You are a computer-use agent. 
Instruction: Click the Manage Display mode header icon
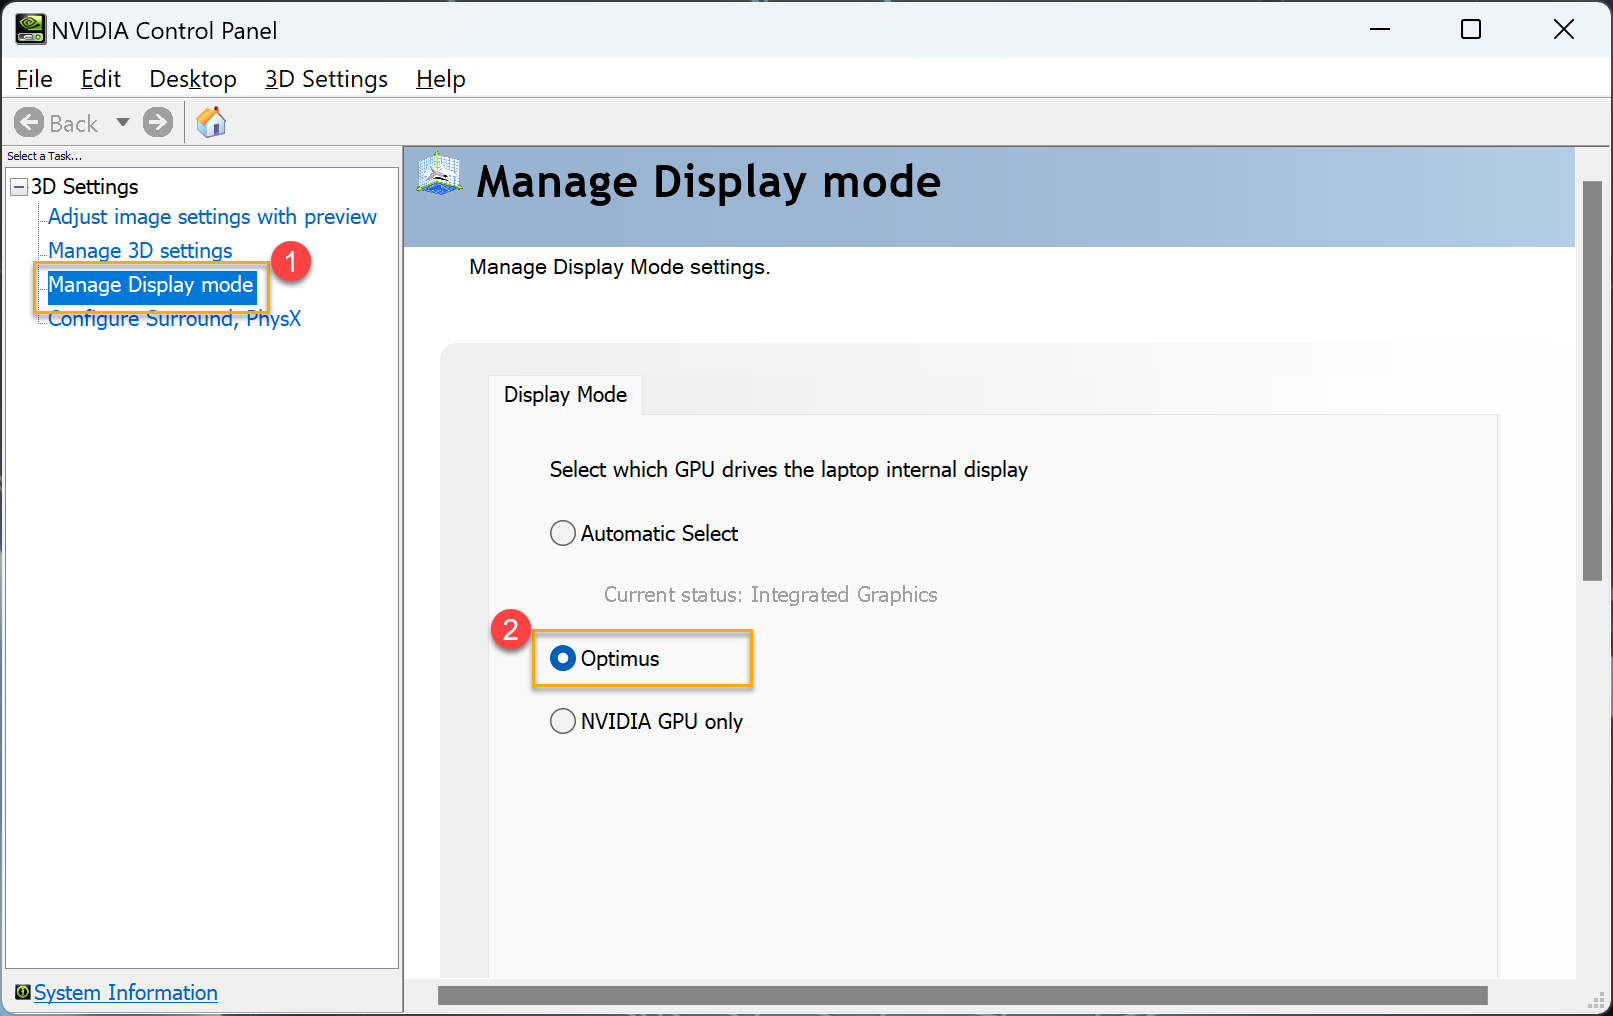pos(439,173)
